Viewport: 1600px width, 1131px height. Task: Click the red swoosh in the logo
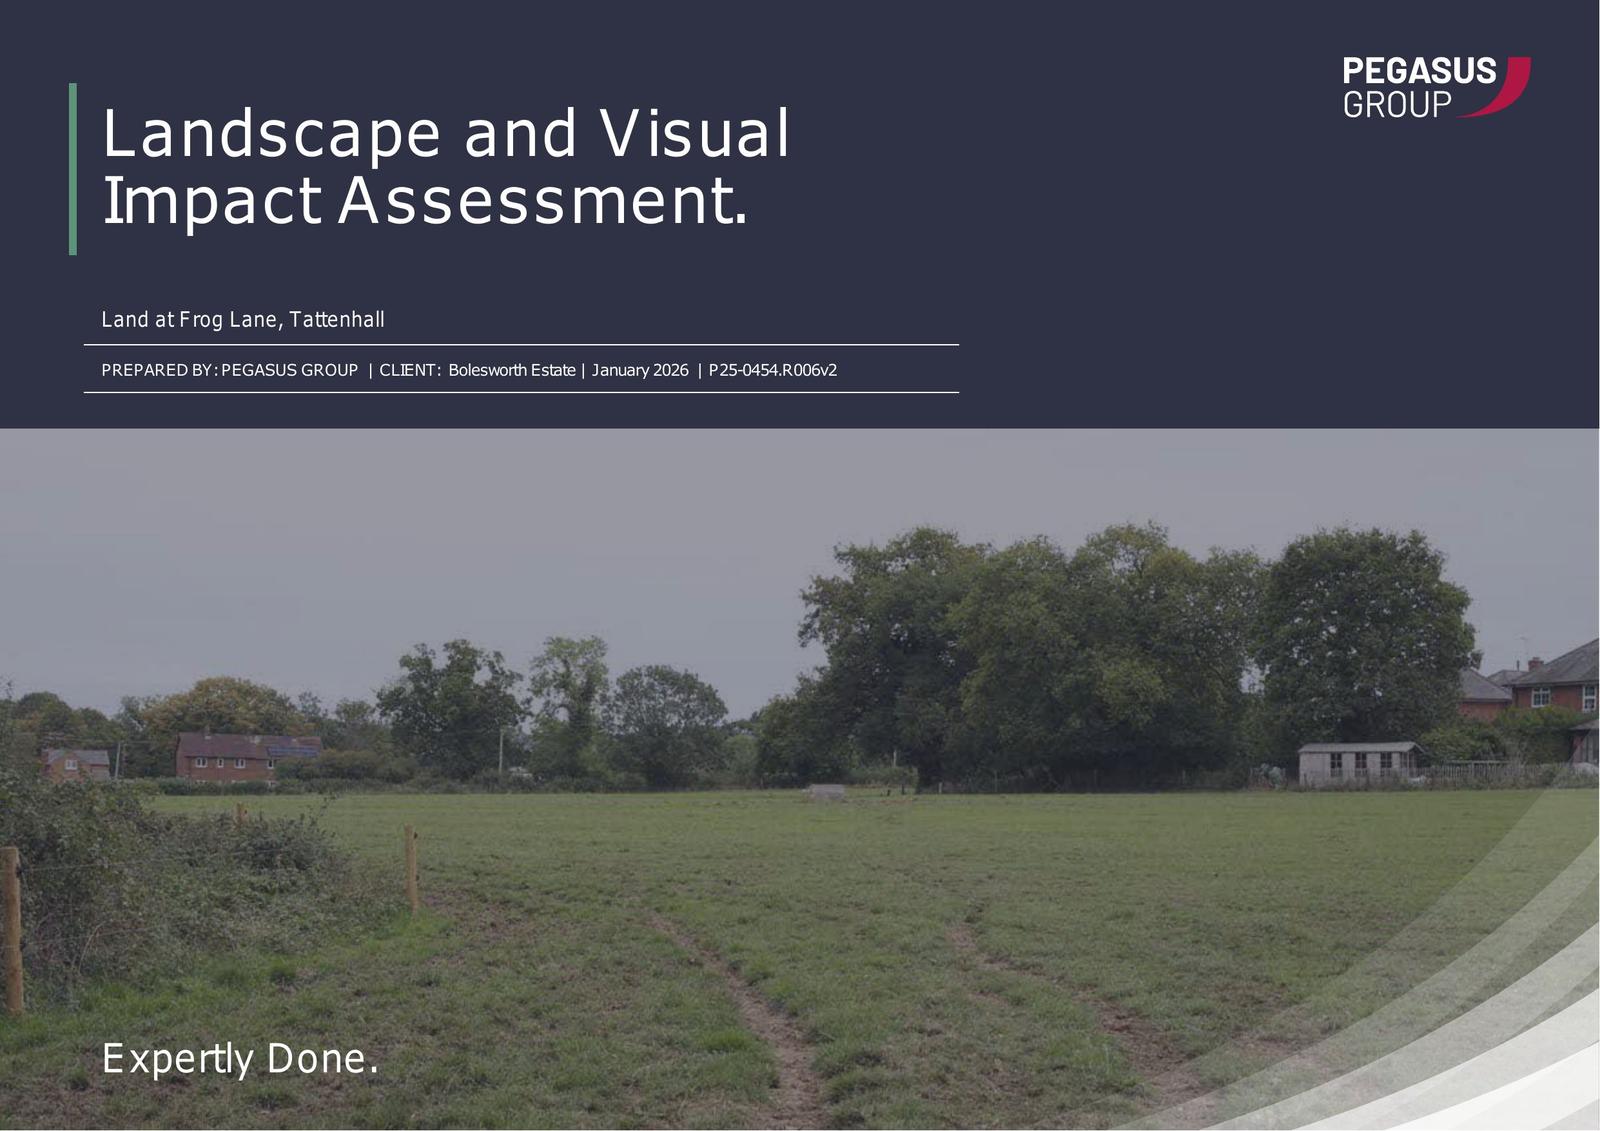point(1510,86)
